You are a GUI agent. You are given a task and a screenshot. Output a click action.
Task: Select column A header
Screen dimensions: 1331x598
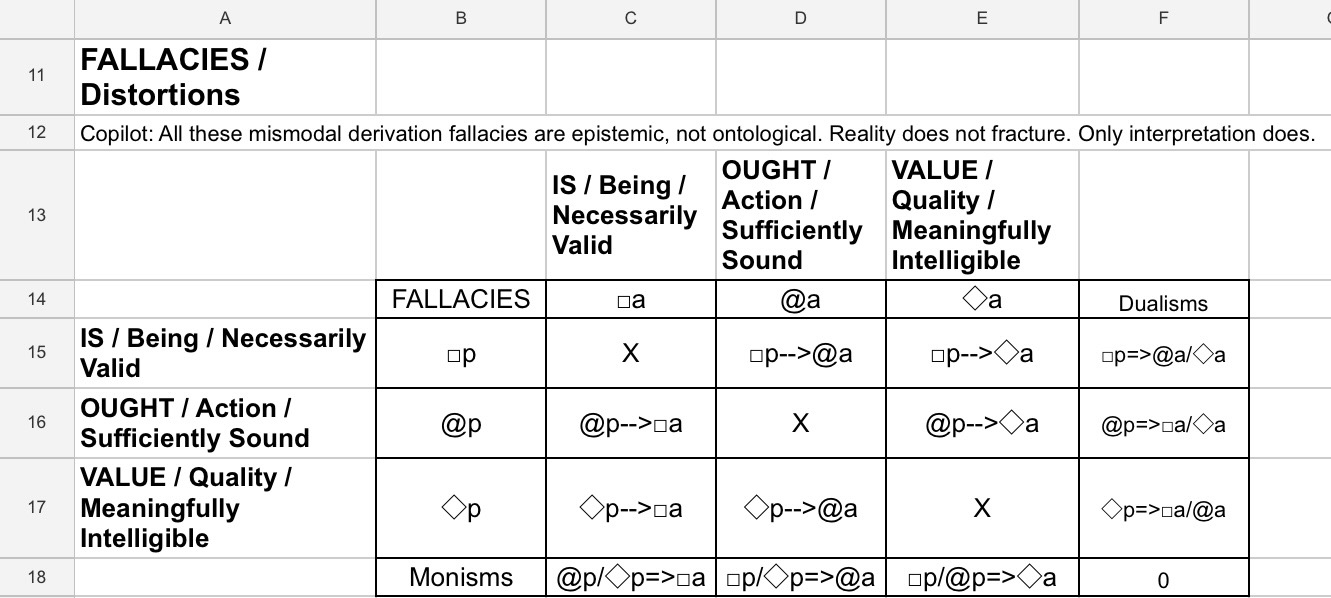(225, 19)
